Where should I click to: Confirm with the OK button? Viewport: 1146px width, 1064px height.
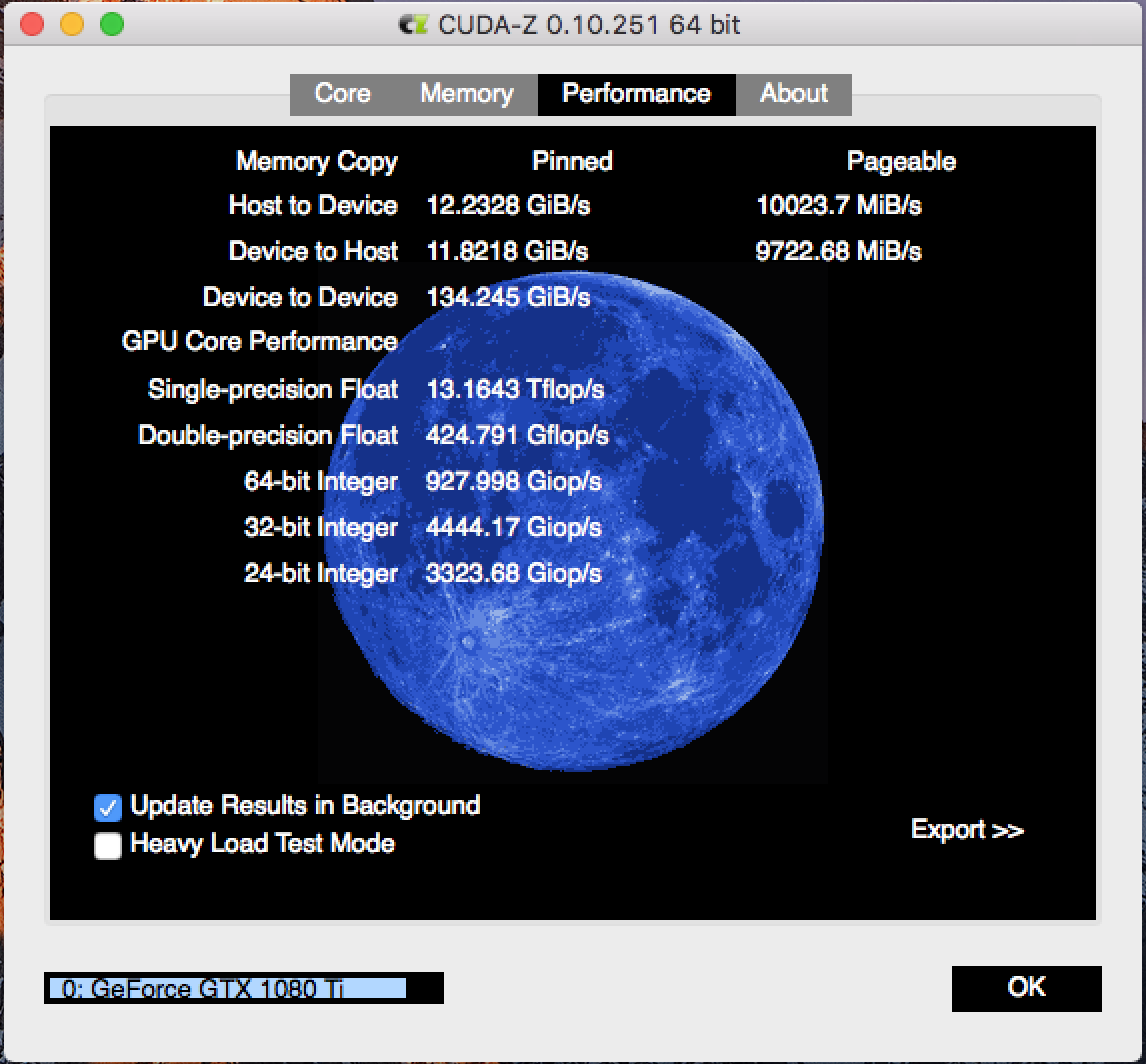point(1026,988)
